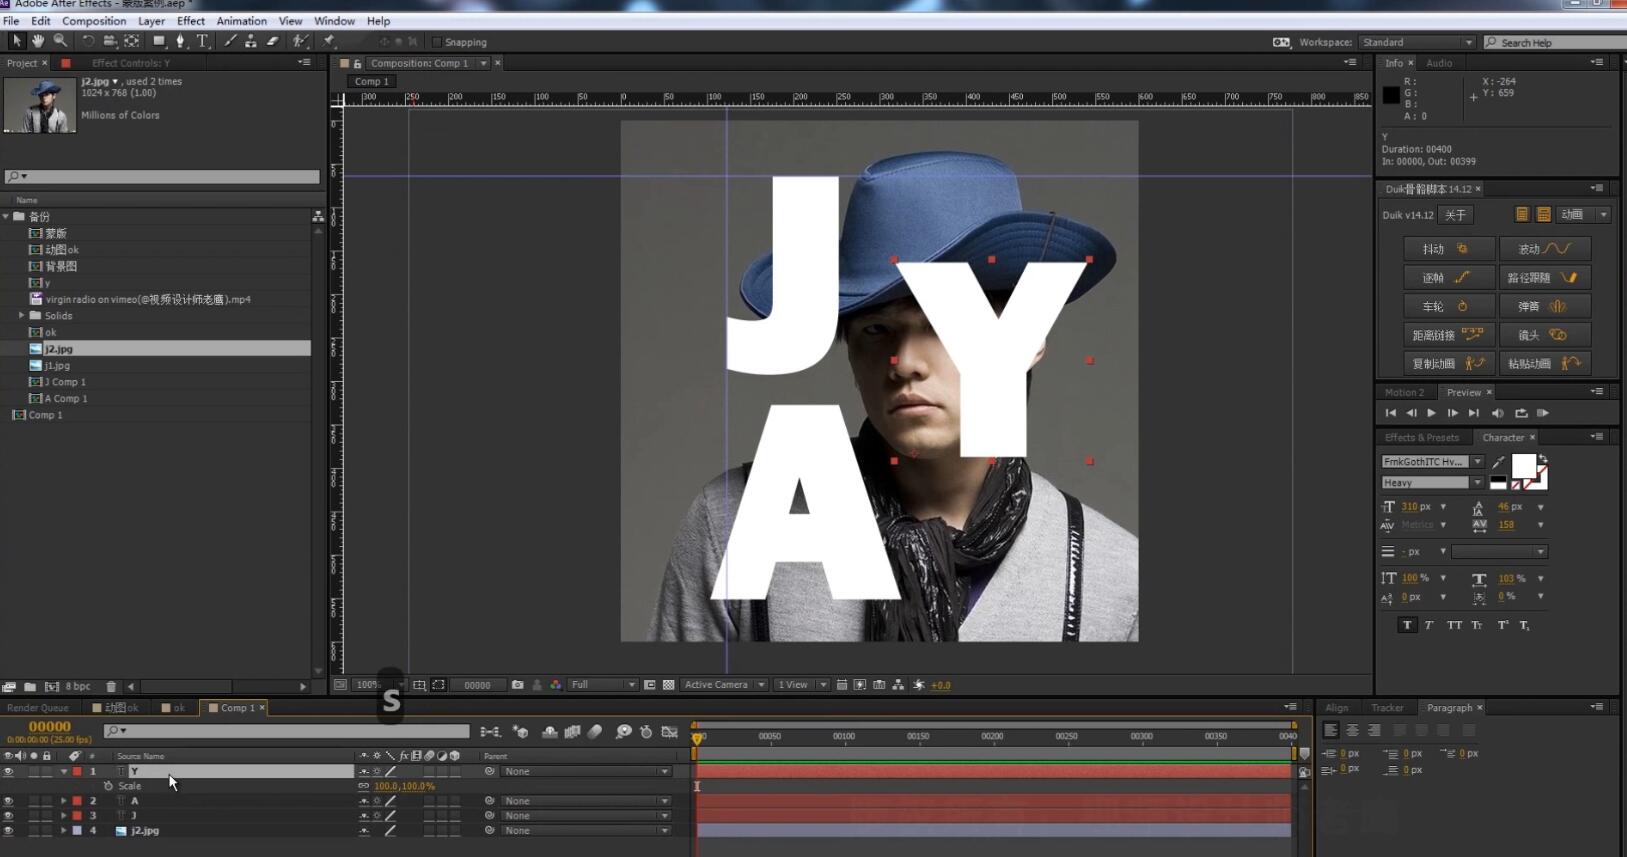Select the Eraser tool

tap(272, 41)
